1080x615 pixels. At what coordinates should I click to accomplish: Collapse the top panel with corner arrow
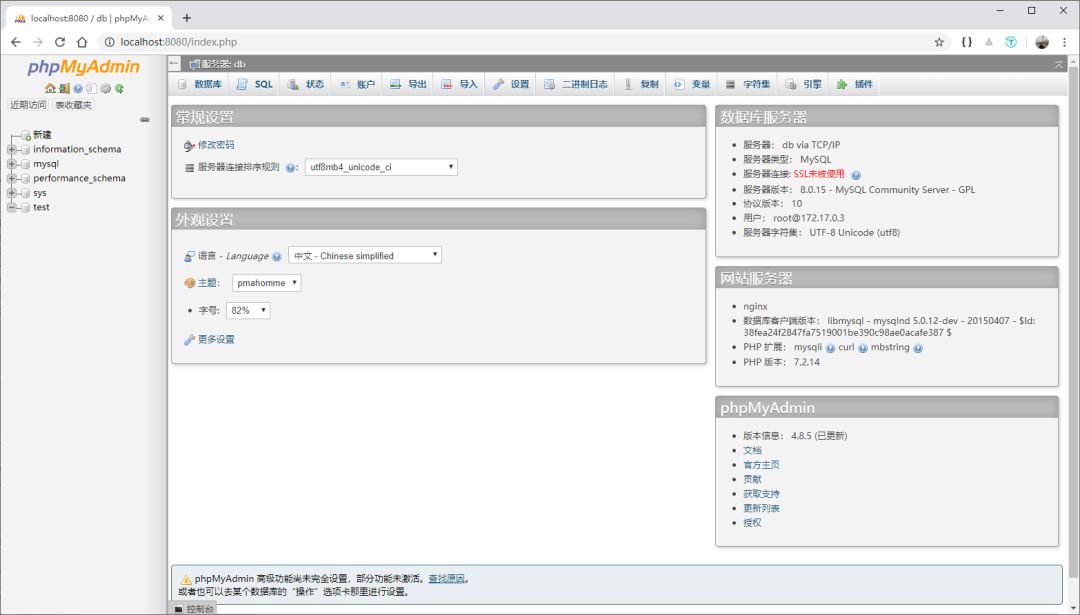tap(1059, 64)
